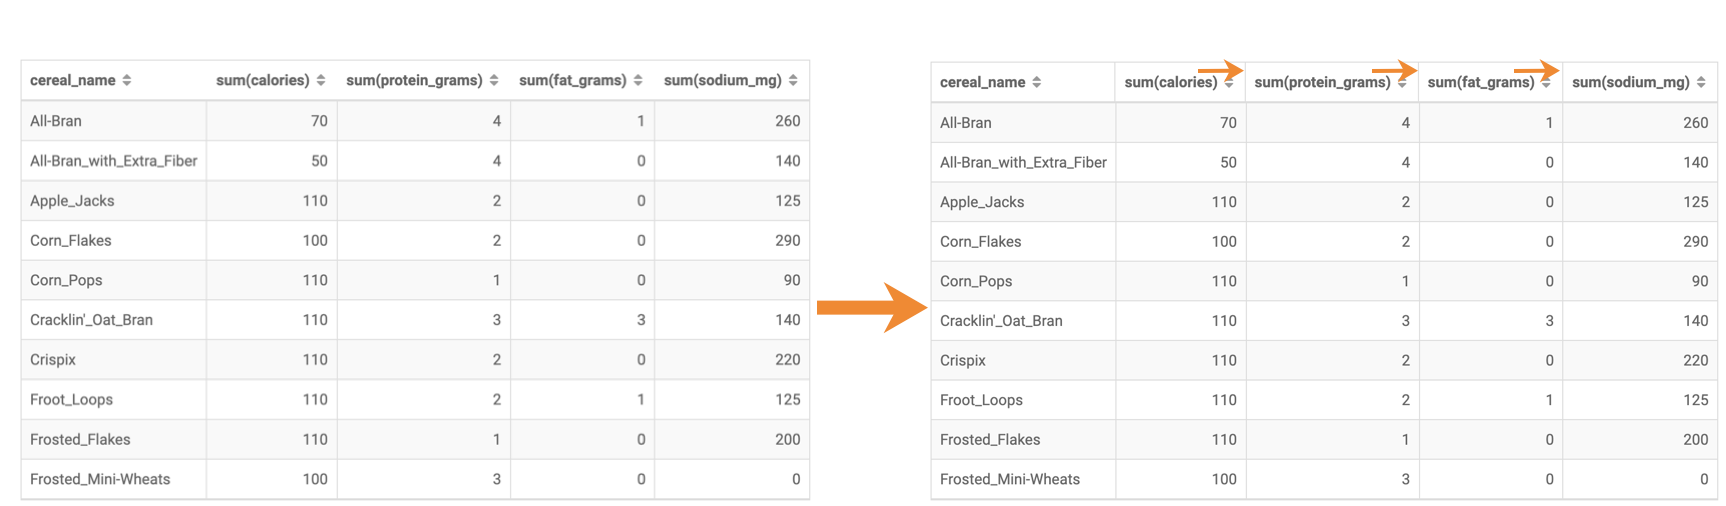Select Crispix cell in the right table

coord(963,360)
